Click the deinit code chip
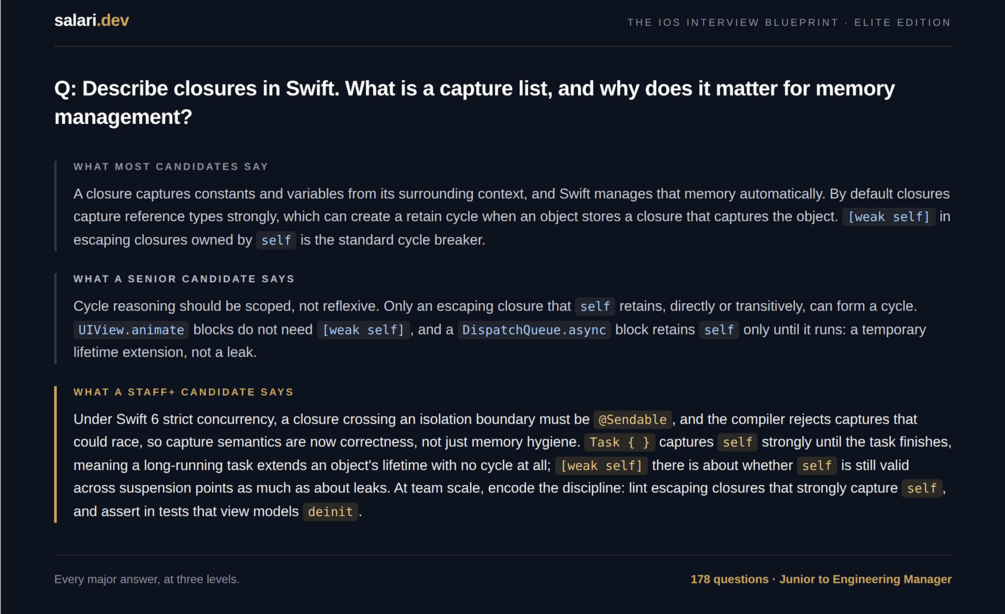This screenshot has width=1005, height=614. (x=330, y=511)
